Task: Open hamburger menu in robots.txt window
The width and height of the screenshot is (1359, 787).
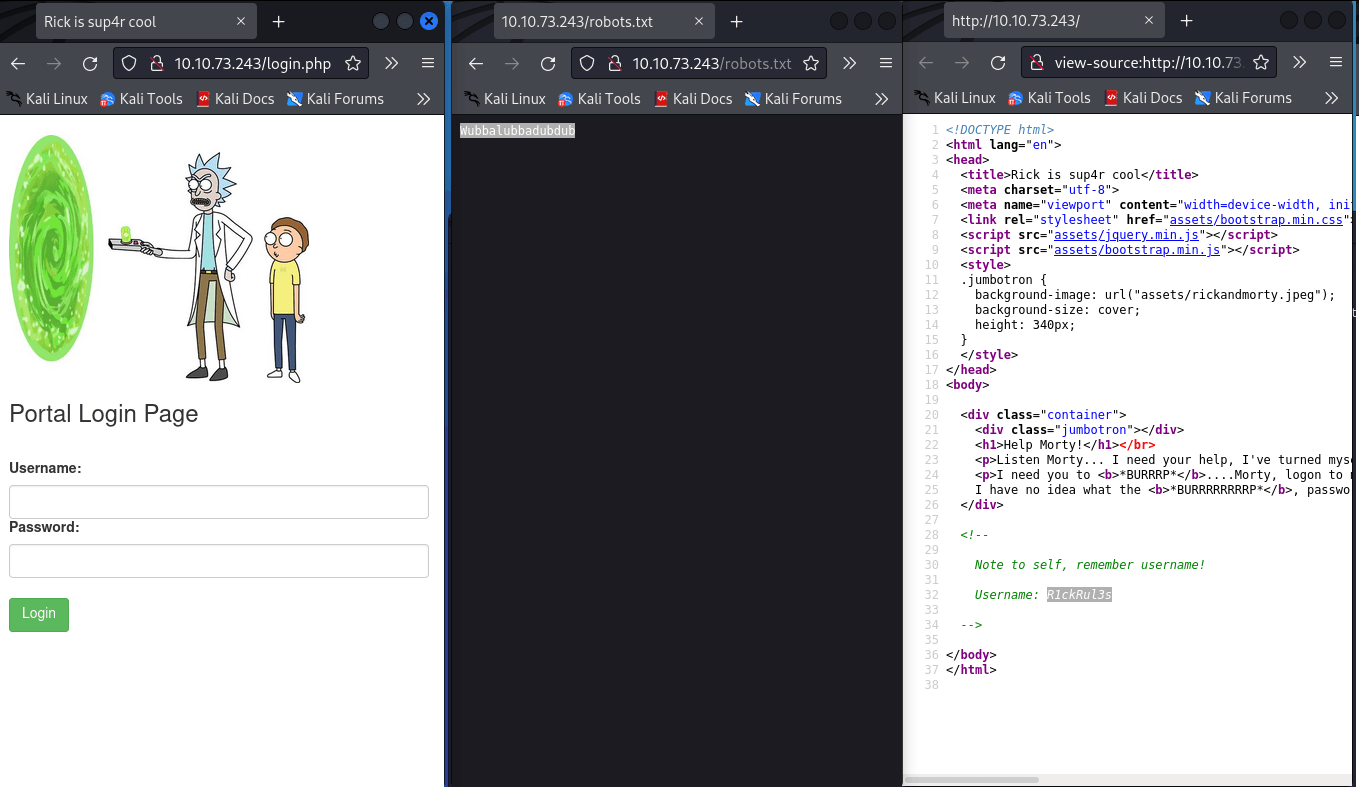Action: 886,63
